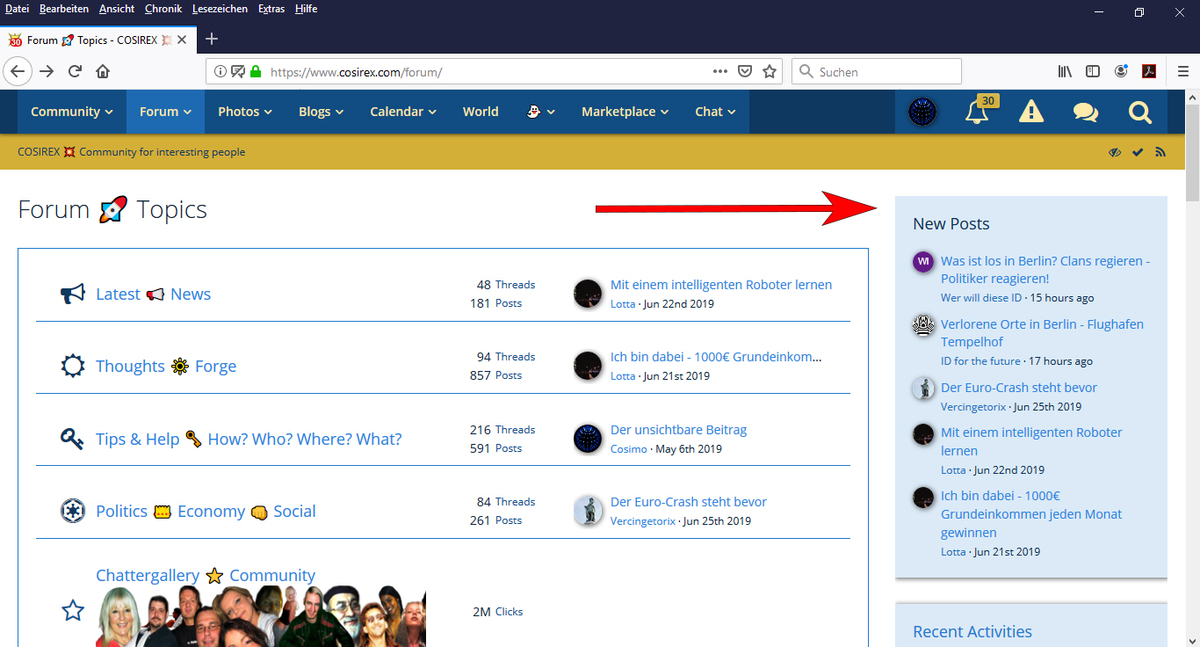This screenshot has height=647, width=1200.
Task: Click the Latest News megaphone forum icon
Action: 73,294
